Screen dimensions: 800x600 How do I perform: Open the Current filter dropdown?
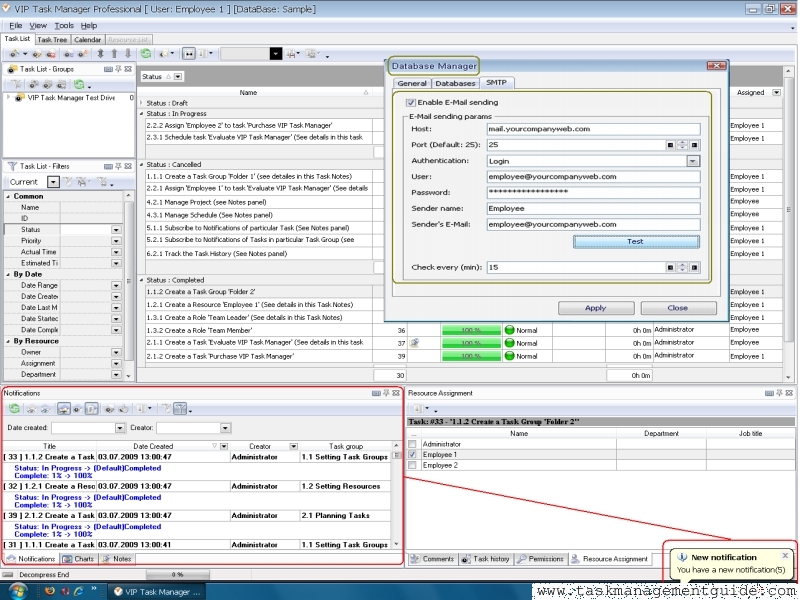click(x=53, y=182)
